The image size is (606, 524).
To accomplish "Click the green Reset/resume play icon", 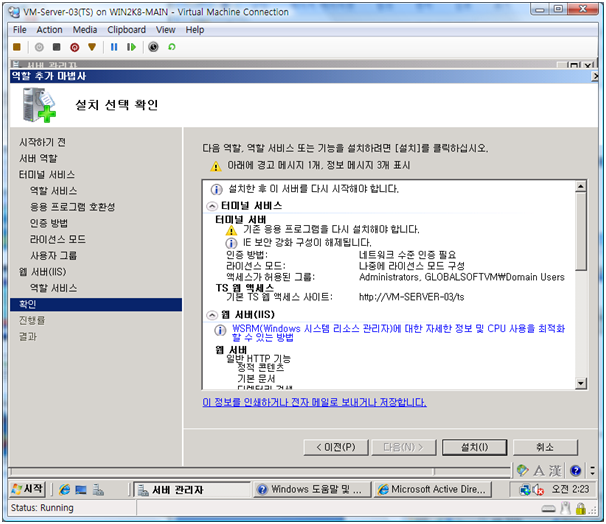I will pos(131,47).
